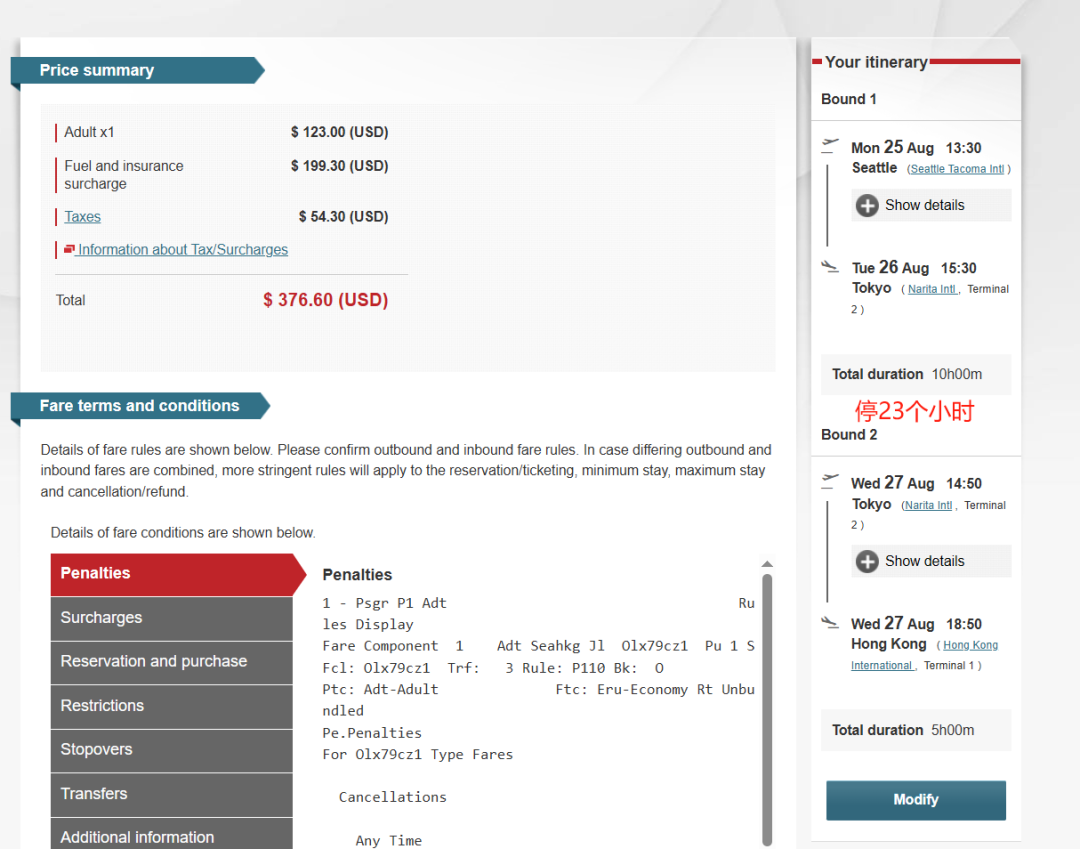Click the scroll-up arrow in fare rules panel
Image resolution: width=1080 pixels, height=849 pixels.
point(767,564)
